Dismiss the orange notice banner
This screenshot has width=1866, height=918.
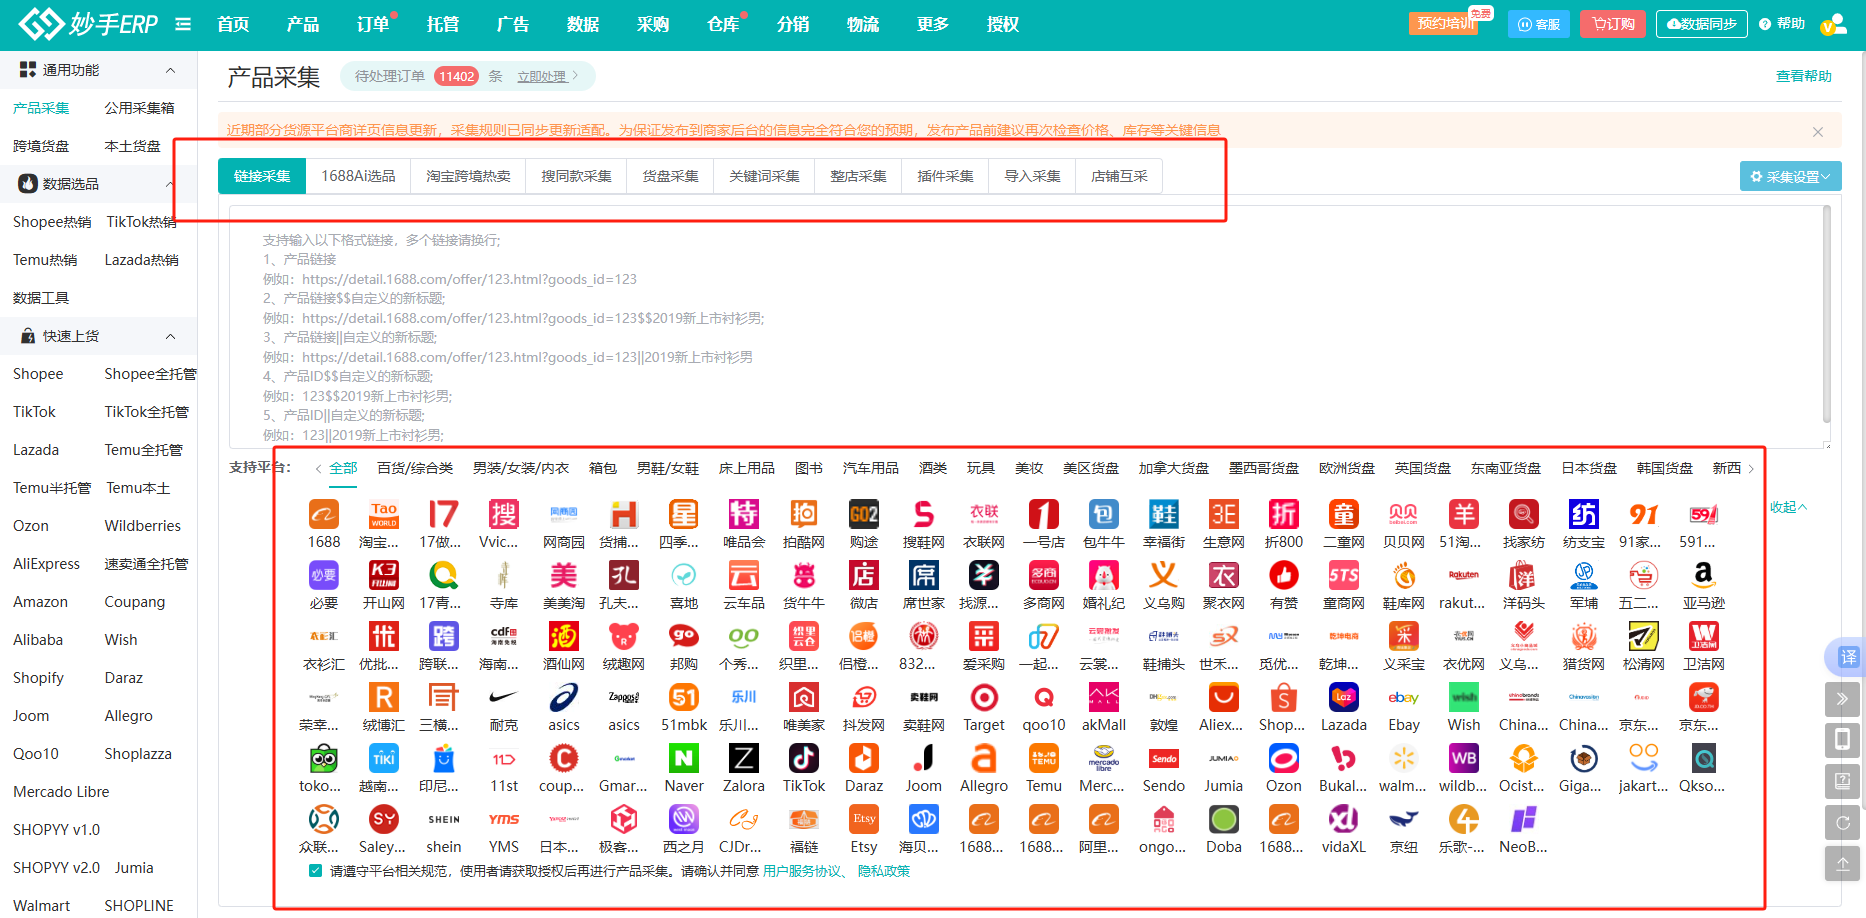[1817, 131]
